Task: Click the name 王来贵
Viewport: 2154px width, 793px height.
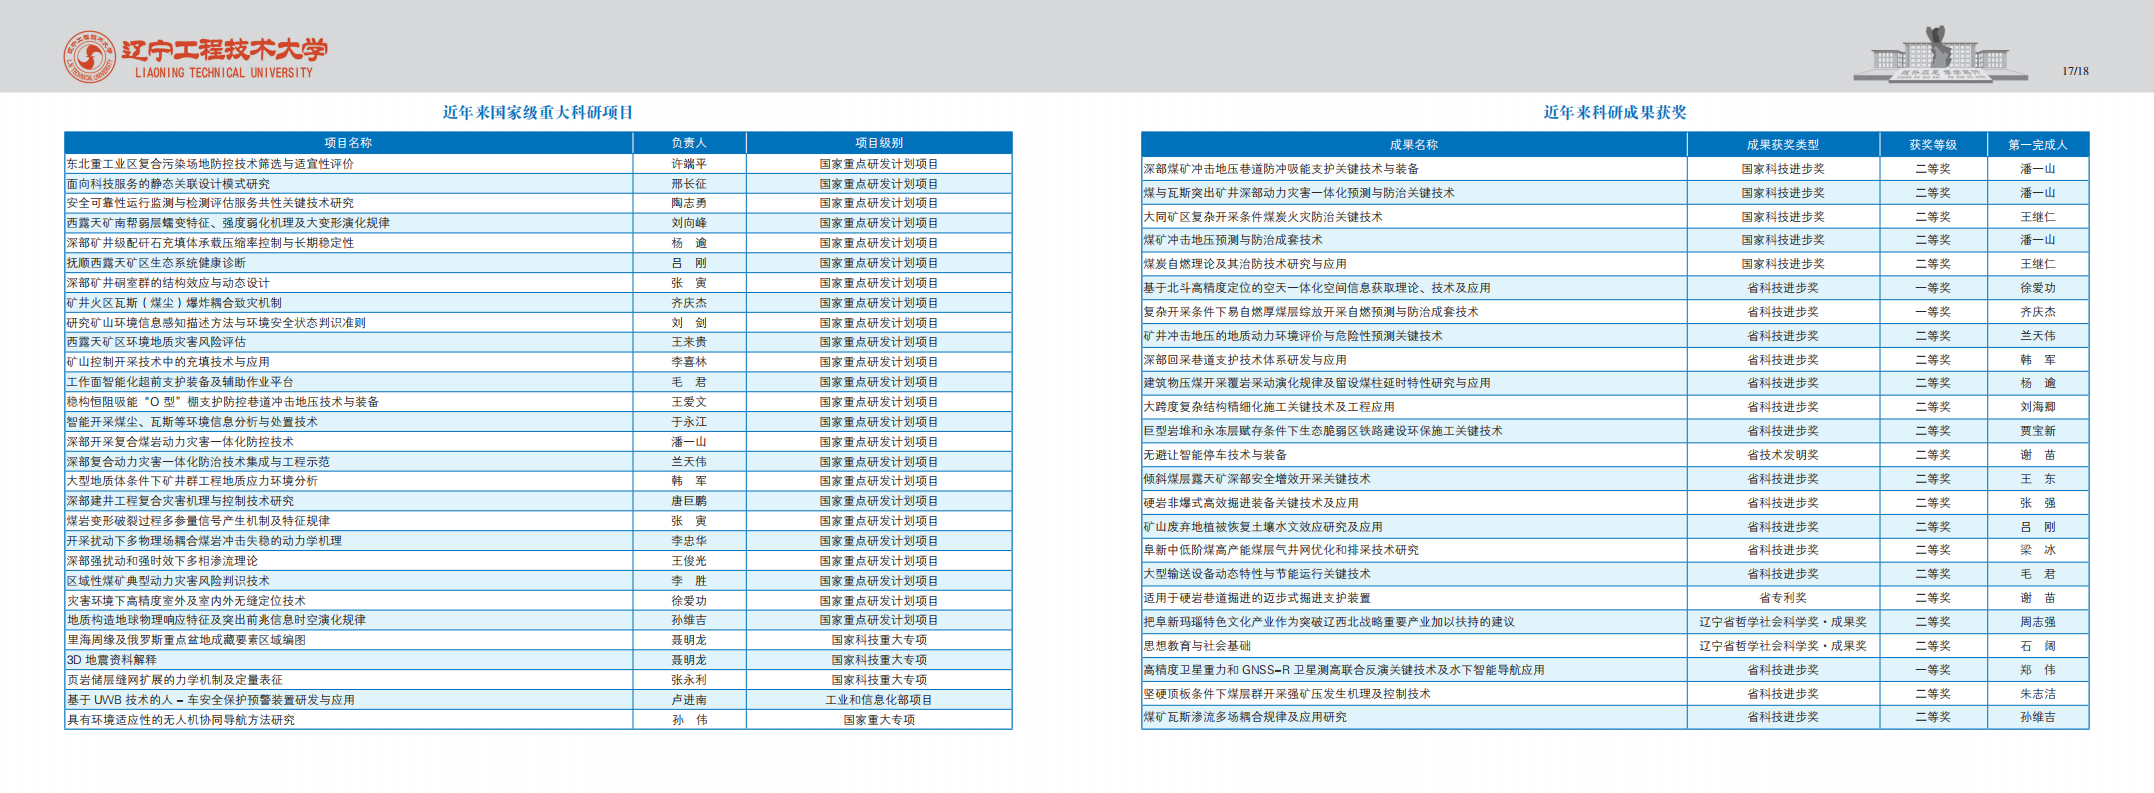Action: click(689, 342)
